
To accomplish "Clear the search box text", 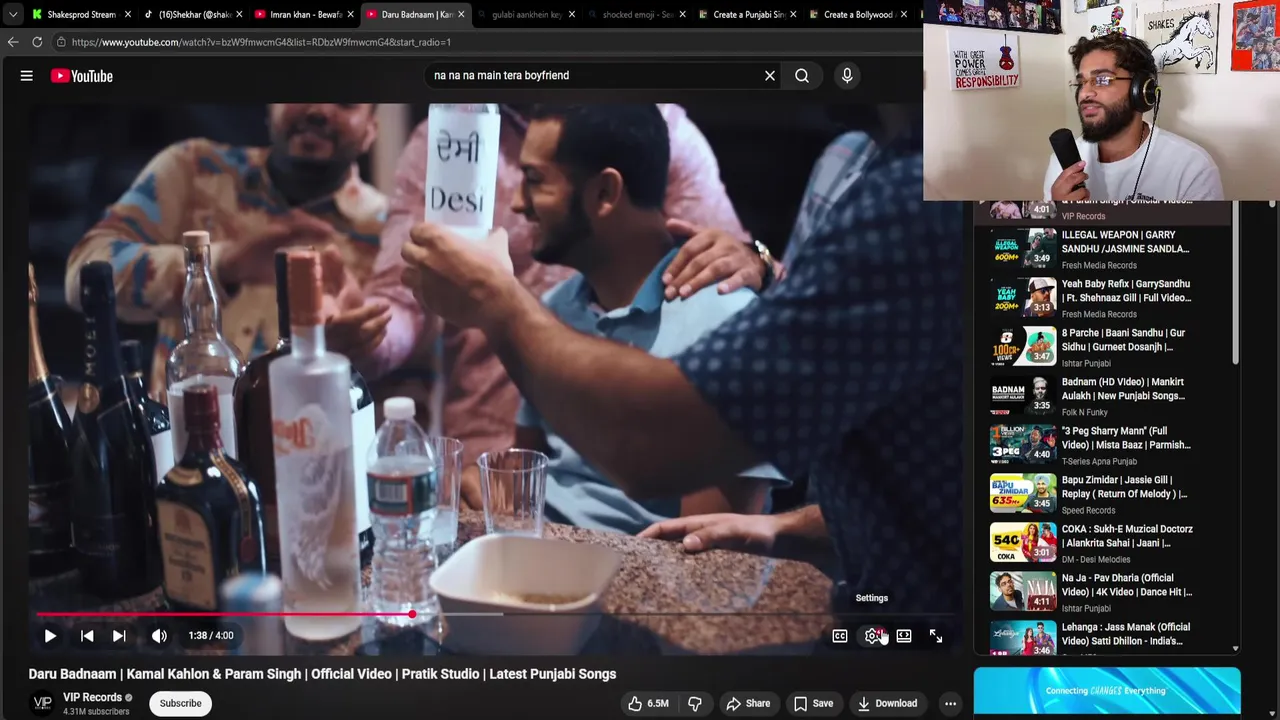I will click(770, 75).
